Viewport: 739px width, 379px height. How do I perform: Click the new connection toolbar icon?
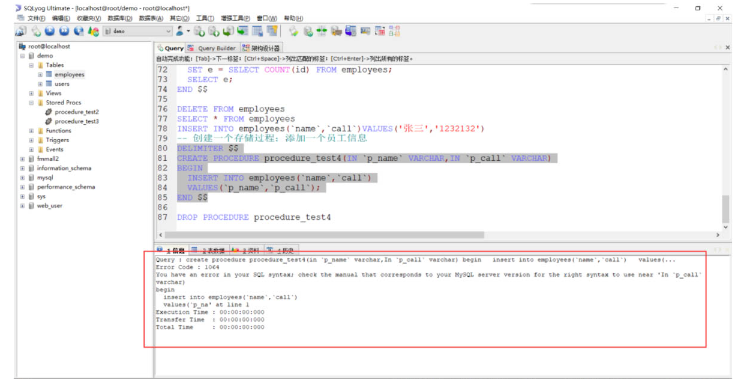(21, 32)
